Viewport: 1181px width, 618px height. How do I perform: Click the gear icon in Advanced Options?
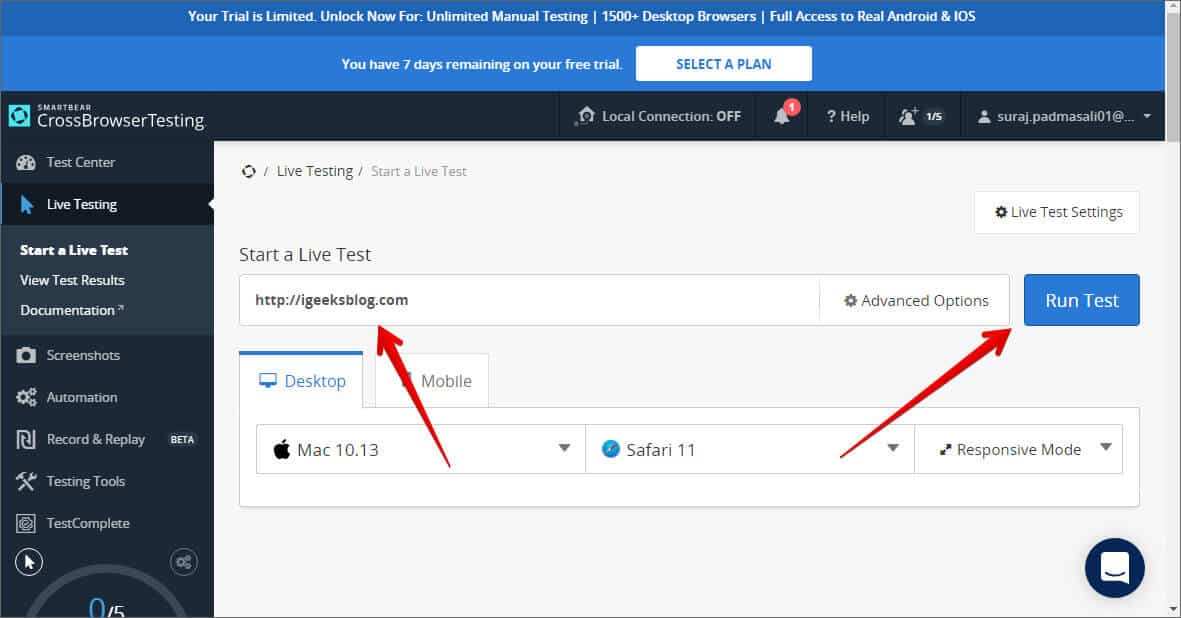click(x=850, y=300)
